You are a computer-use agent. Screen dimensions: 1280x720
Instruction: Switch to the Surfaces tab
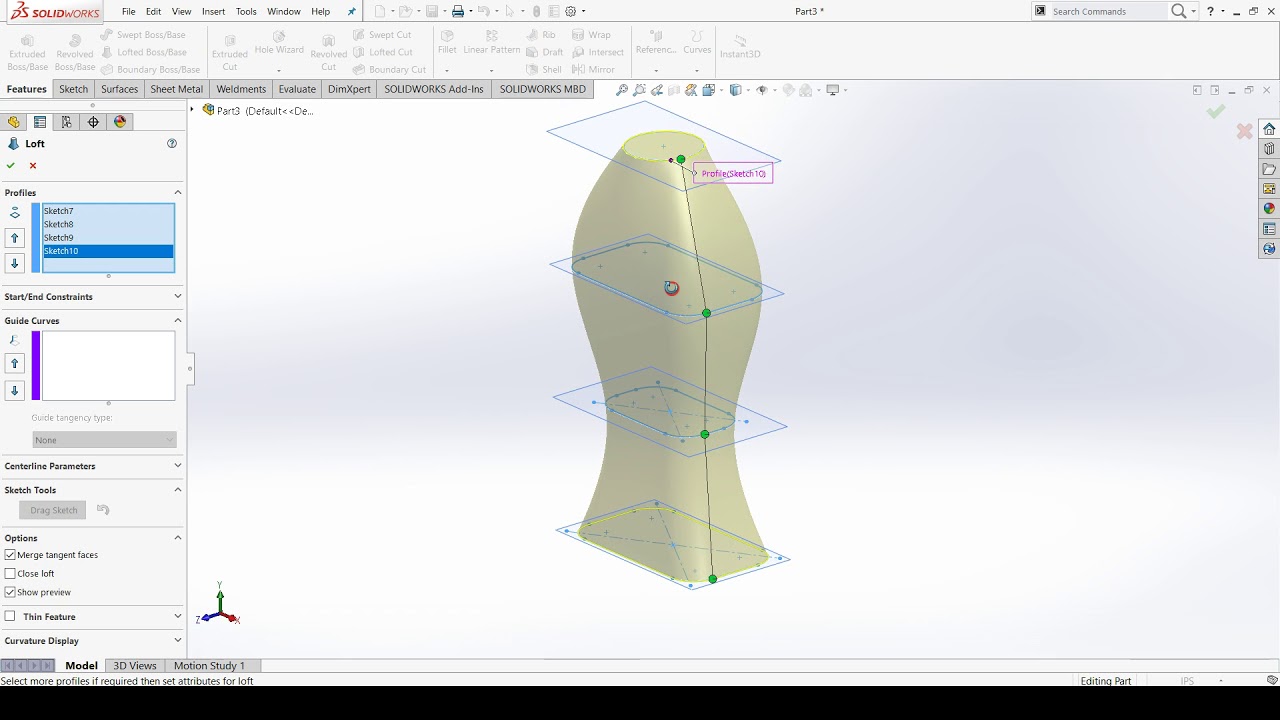click(119, 89)
